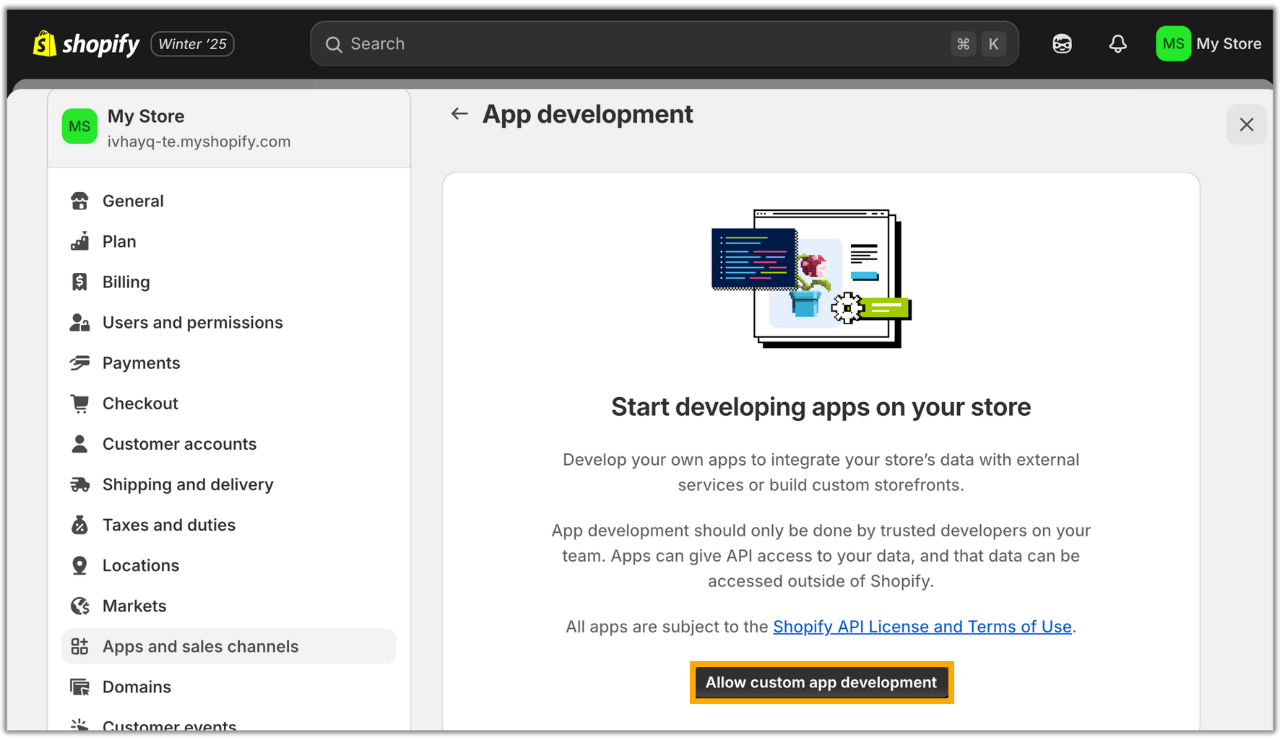Open the Winter '25 edition badge
Image resolution: width=1280 pixels, height=740 pixels.
coord(193,44)
